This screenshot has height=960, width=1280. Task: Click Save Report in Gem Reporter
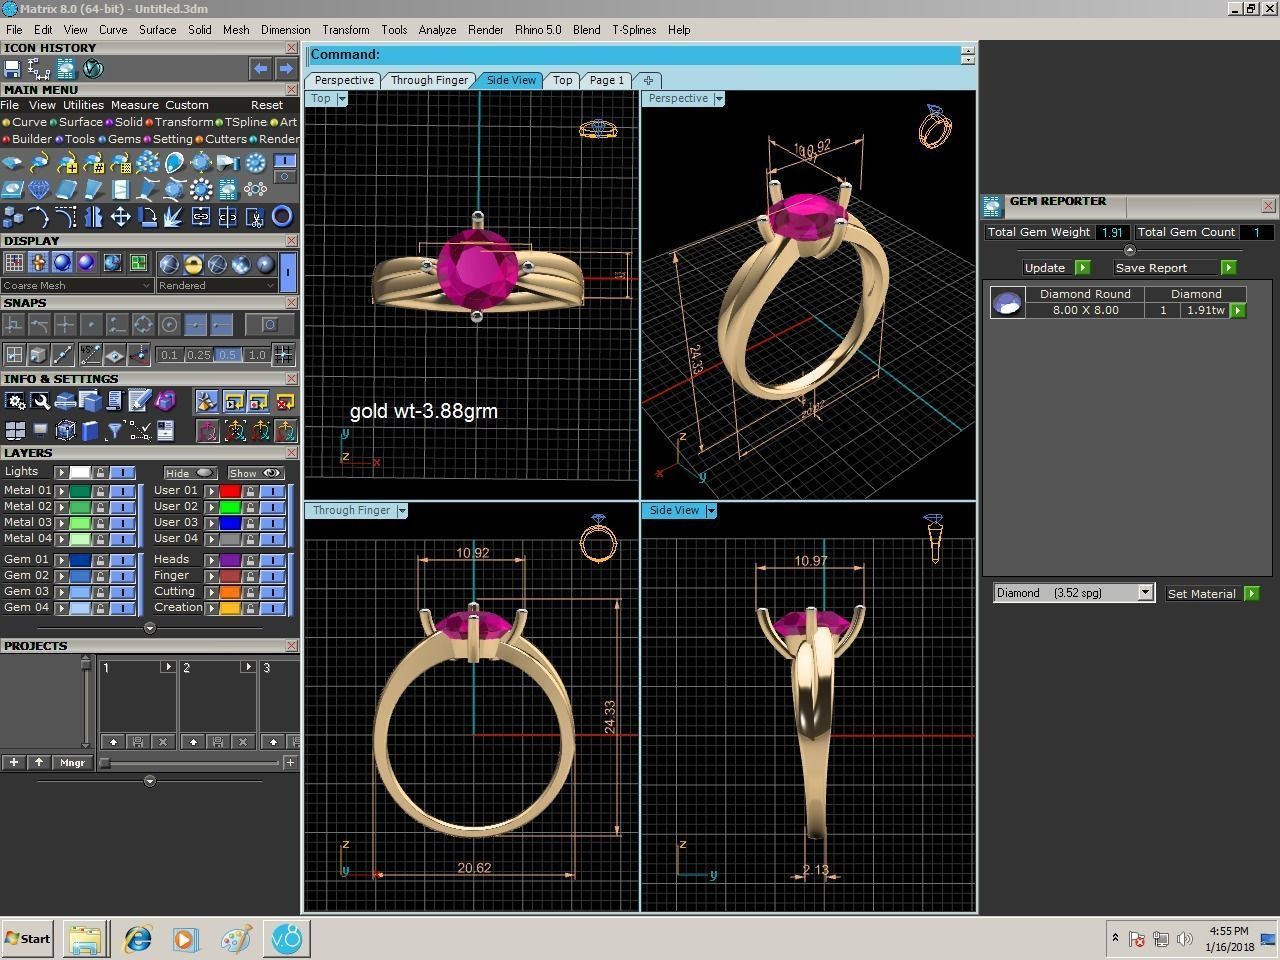1174,268
